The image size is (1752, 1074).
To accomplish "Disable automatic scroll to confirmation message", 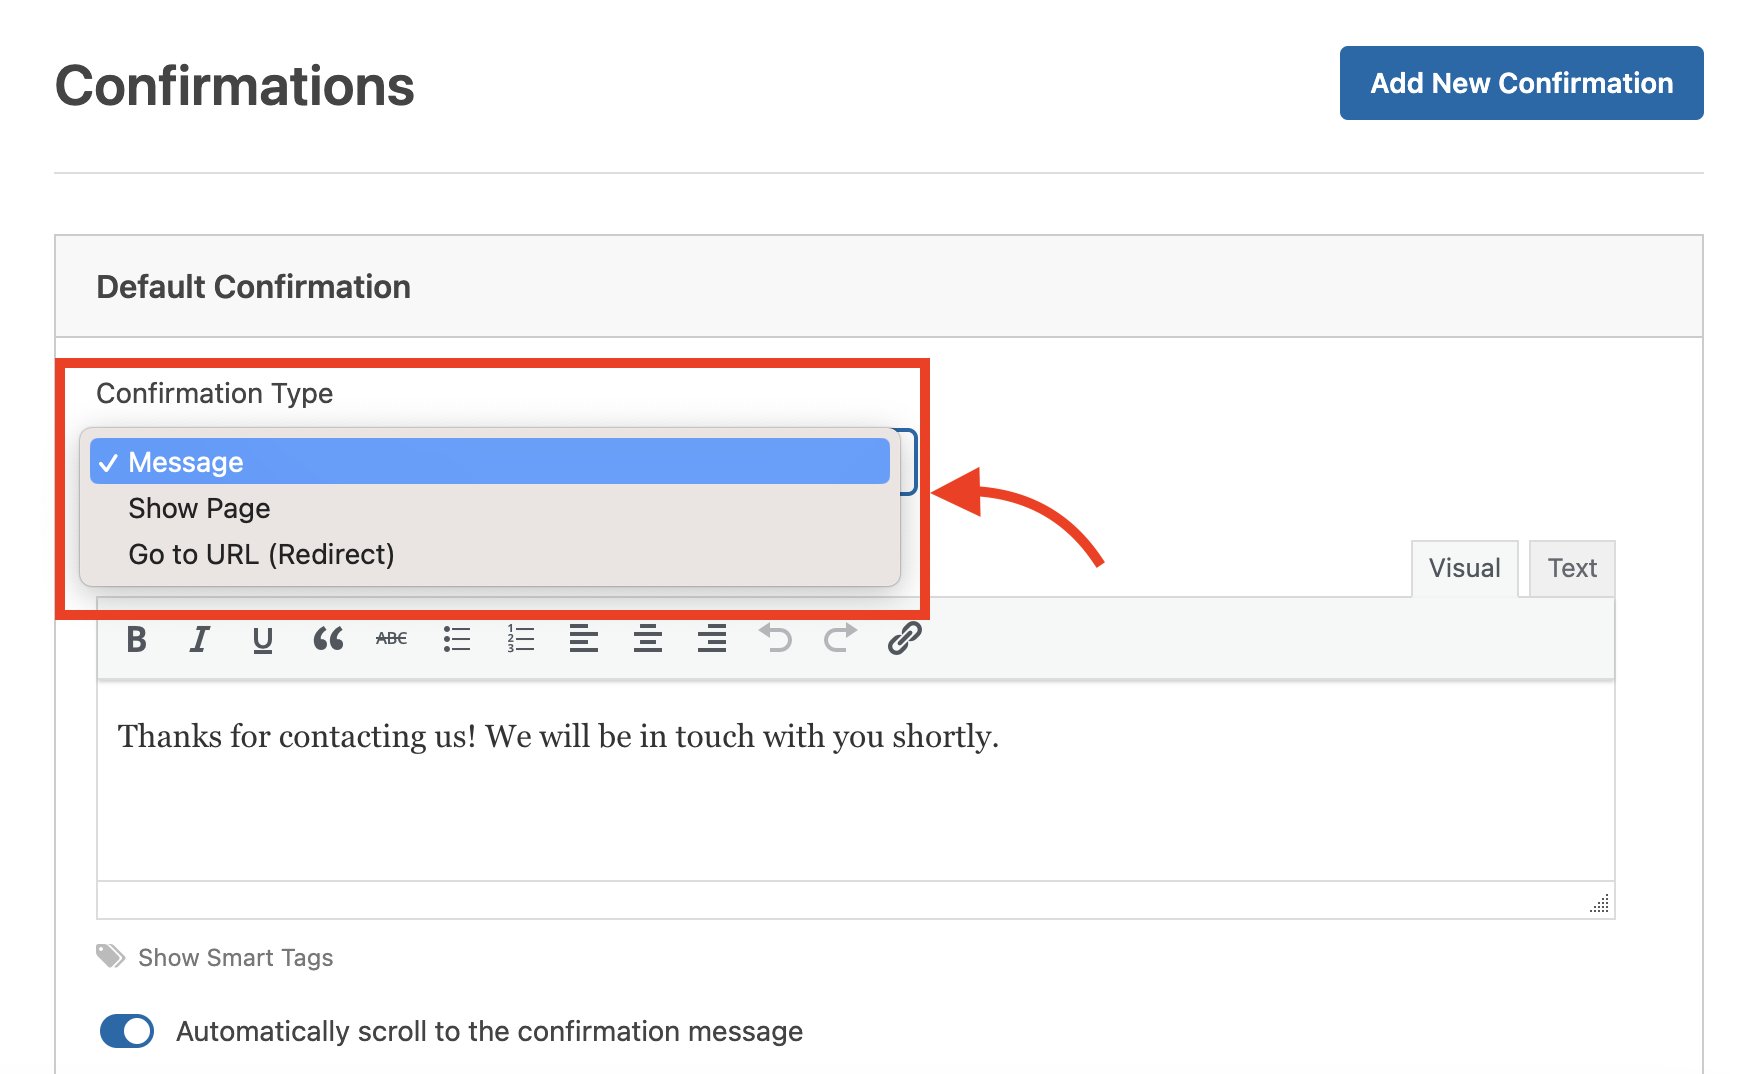I will point(127,1031).
